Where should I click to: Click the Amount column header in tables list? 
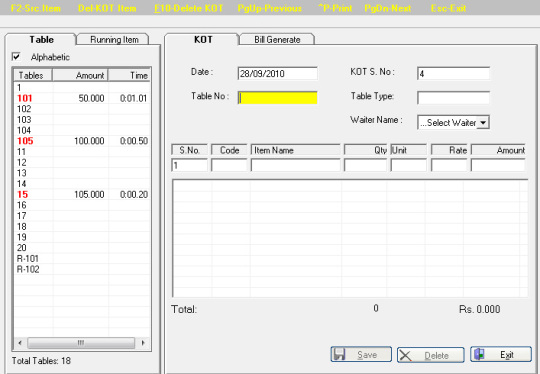[80, 75]
